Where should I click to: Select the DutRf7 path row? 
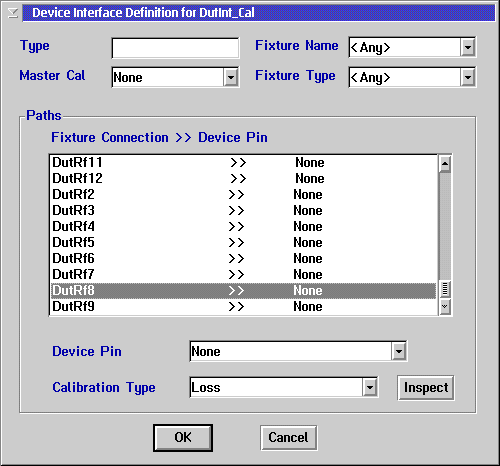tap(243, 275)
